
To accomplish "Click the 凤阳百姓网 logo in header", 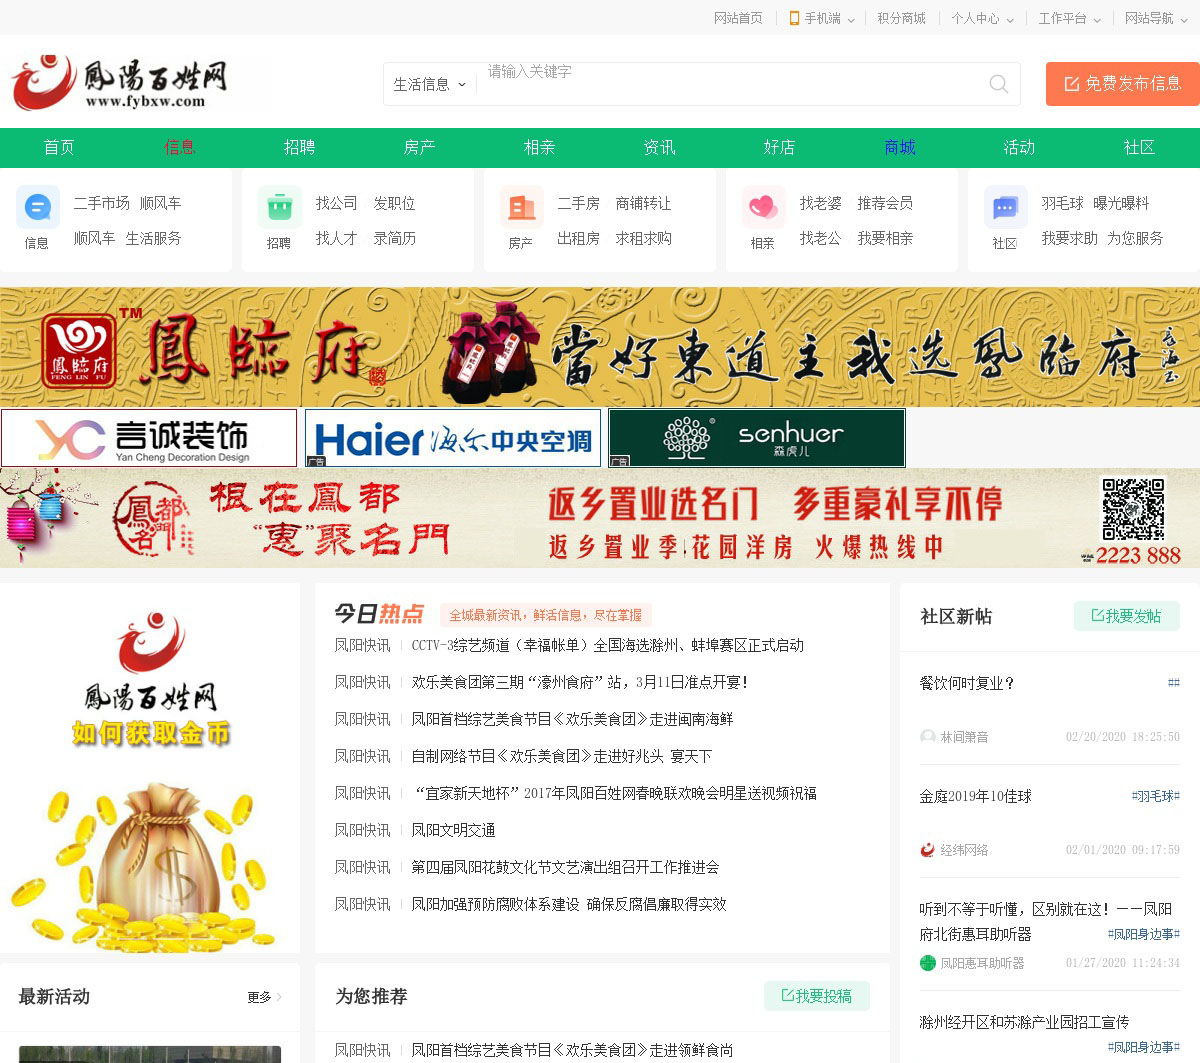I will tap(120, 82).
